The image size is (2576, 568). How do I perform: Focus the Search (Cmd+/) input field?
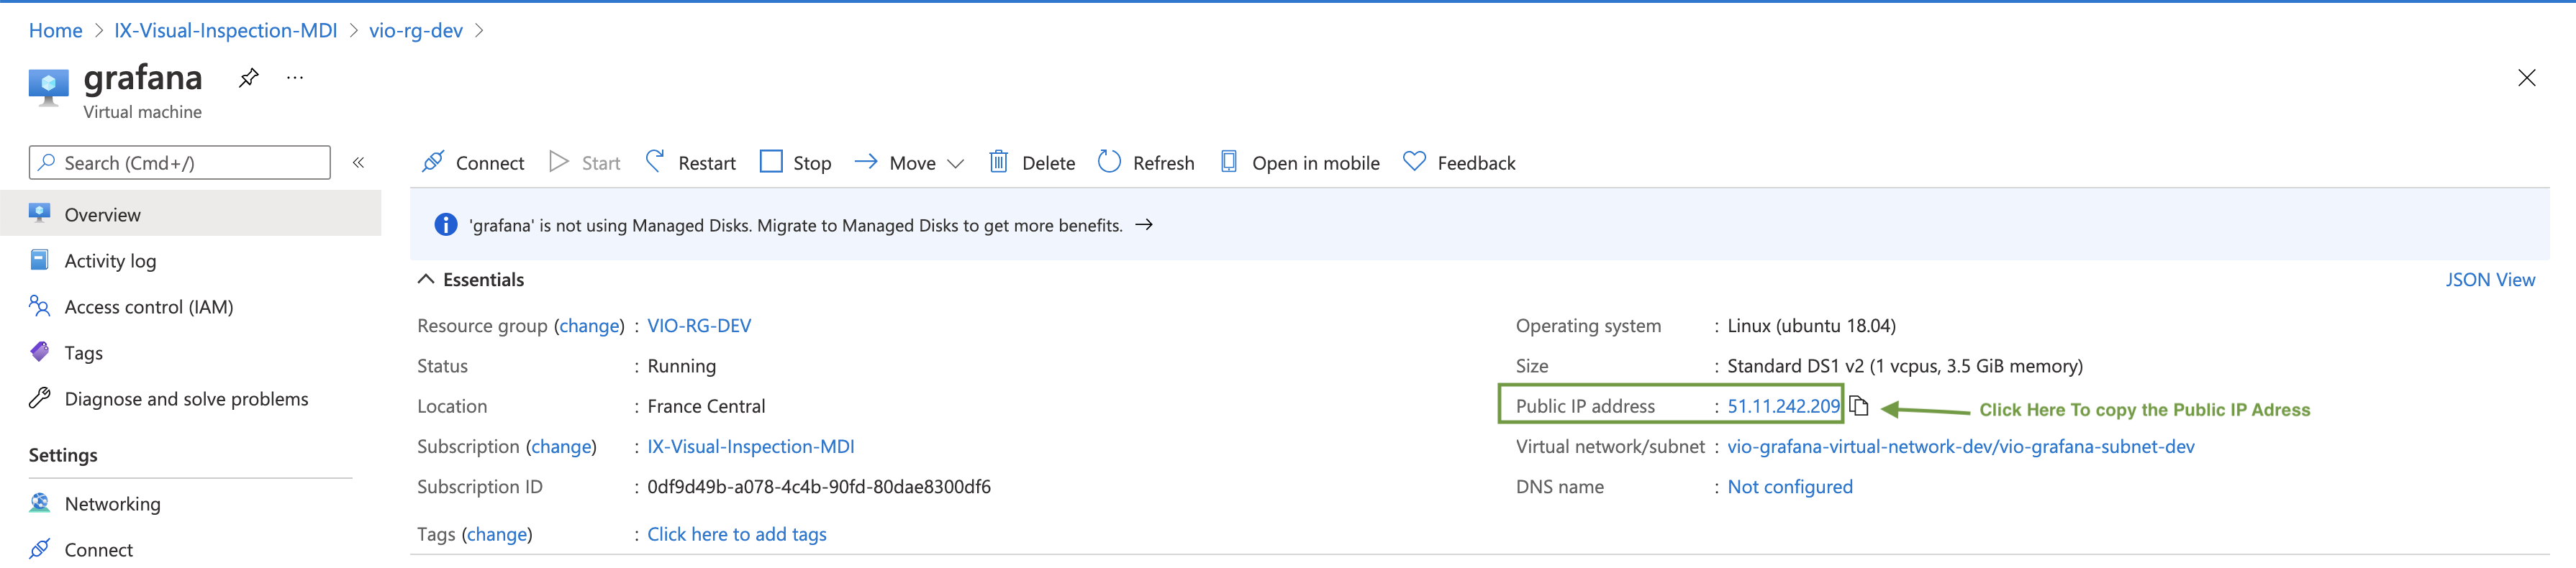(180, 162)
